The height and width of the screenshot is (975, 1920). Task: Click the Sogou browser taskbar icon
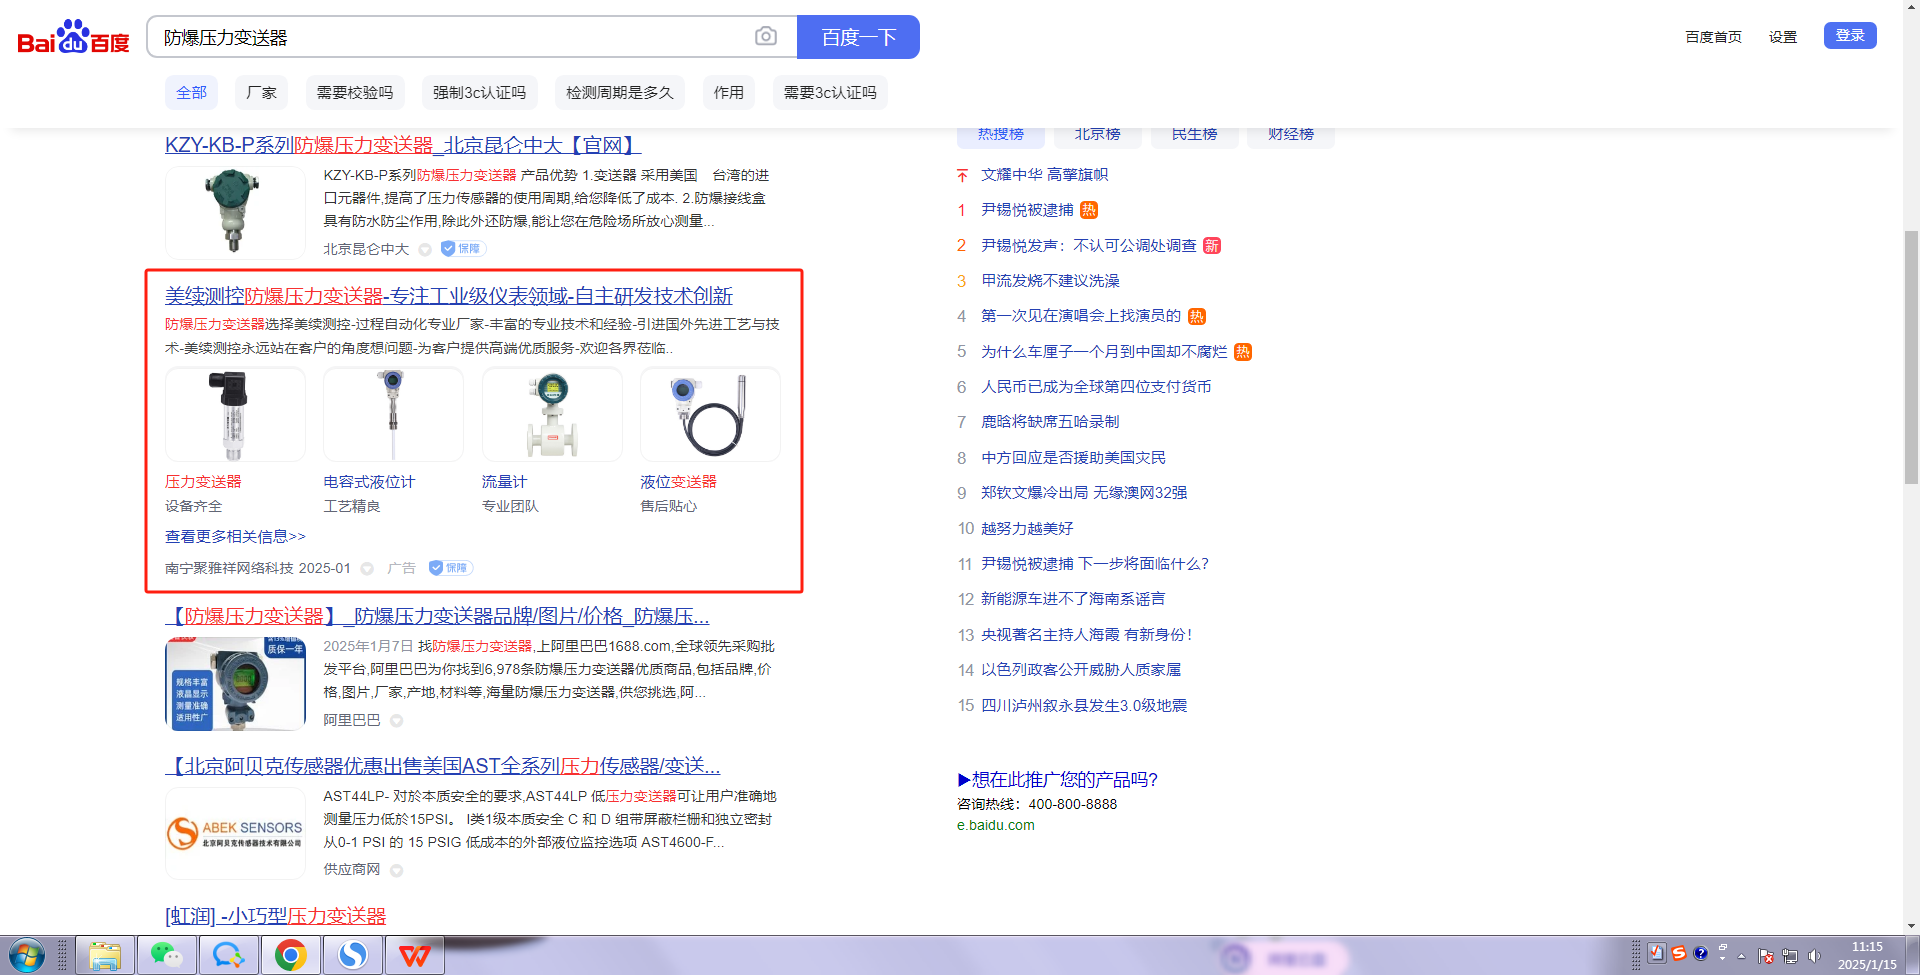point(352,956)
